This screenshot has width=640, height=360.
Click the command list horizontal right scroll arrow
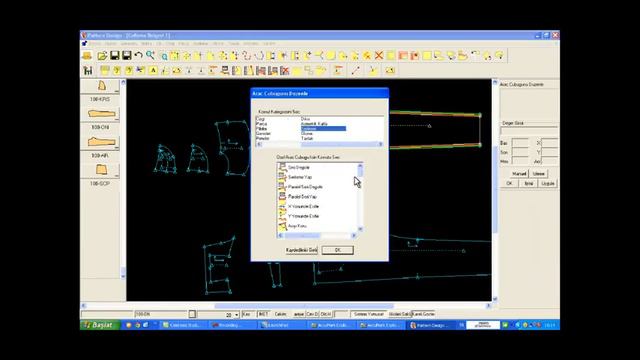coord(354,236)
